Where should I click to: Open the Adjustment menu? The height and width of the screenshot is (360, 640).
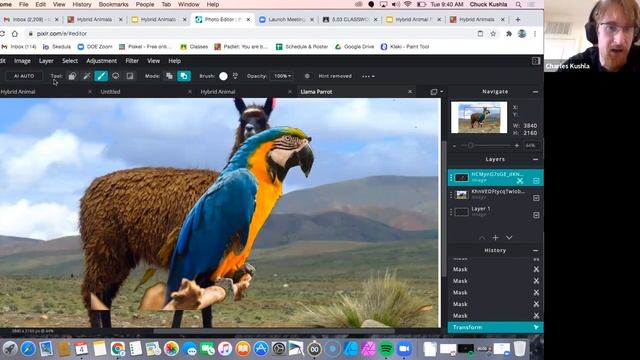tap(102, 61)
